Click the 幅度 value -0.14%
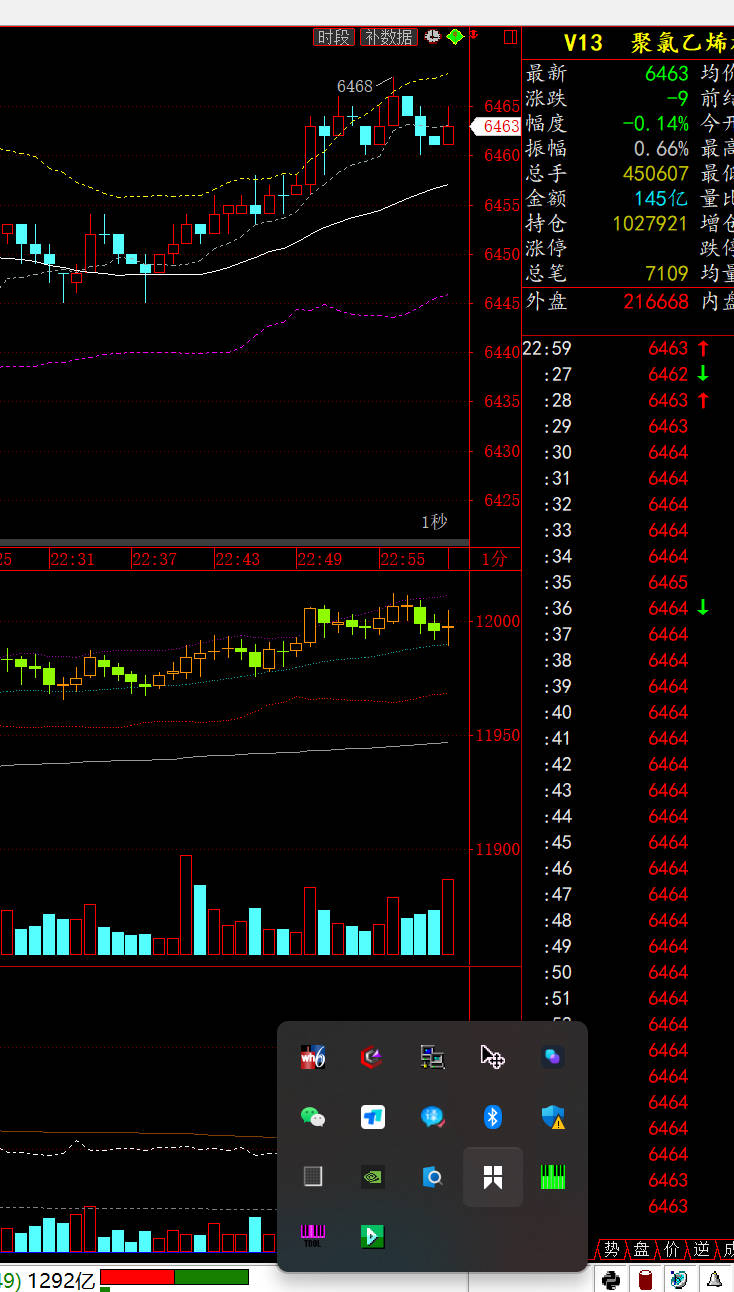 [x=655, y=123]
